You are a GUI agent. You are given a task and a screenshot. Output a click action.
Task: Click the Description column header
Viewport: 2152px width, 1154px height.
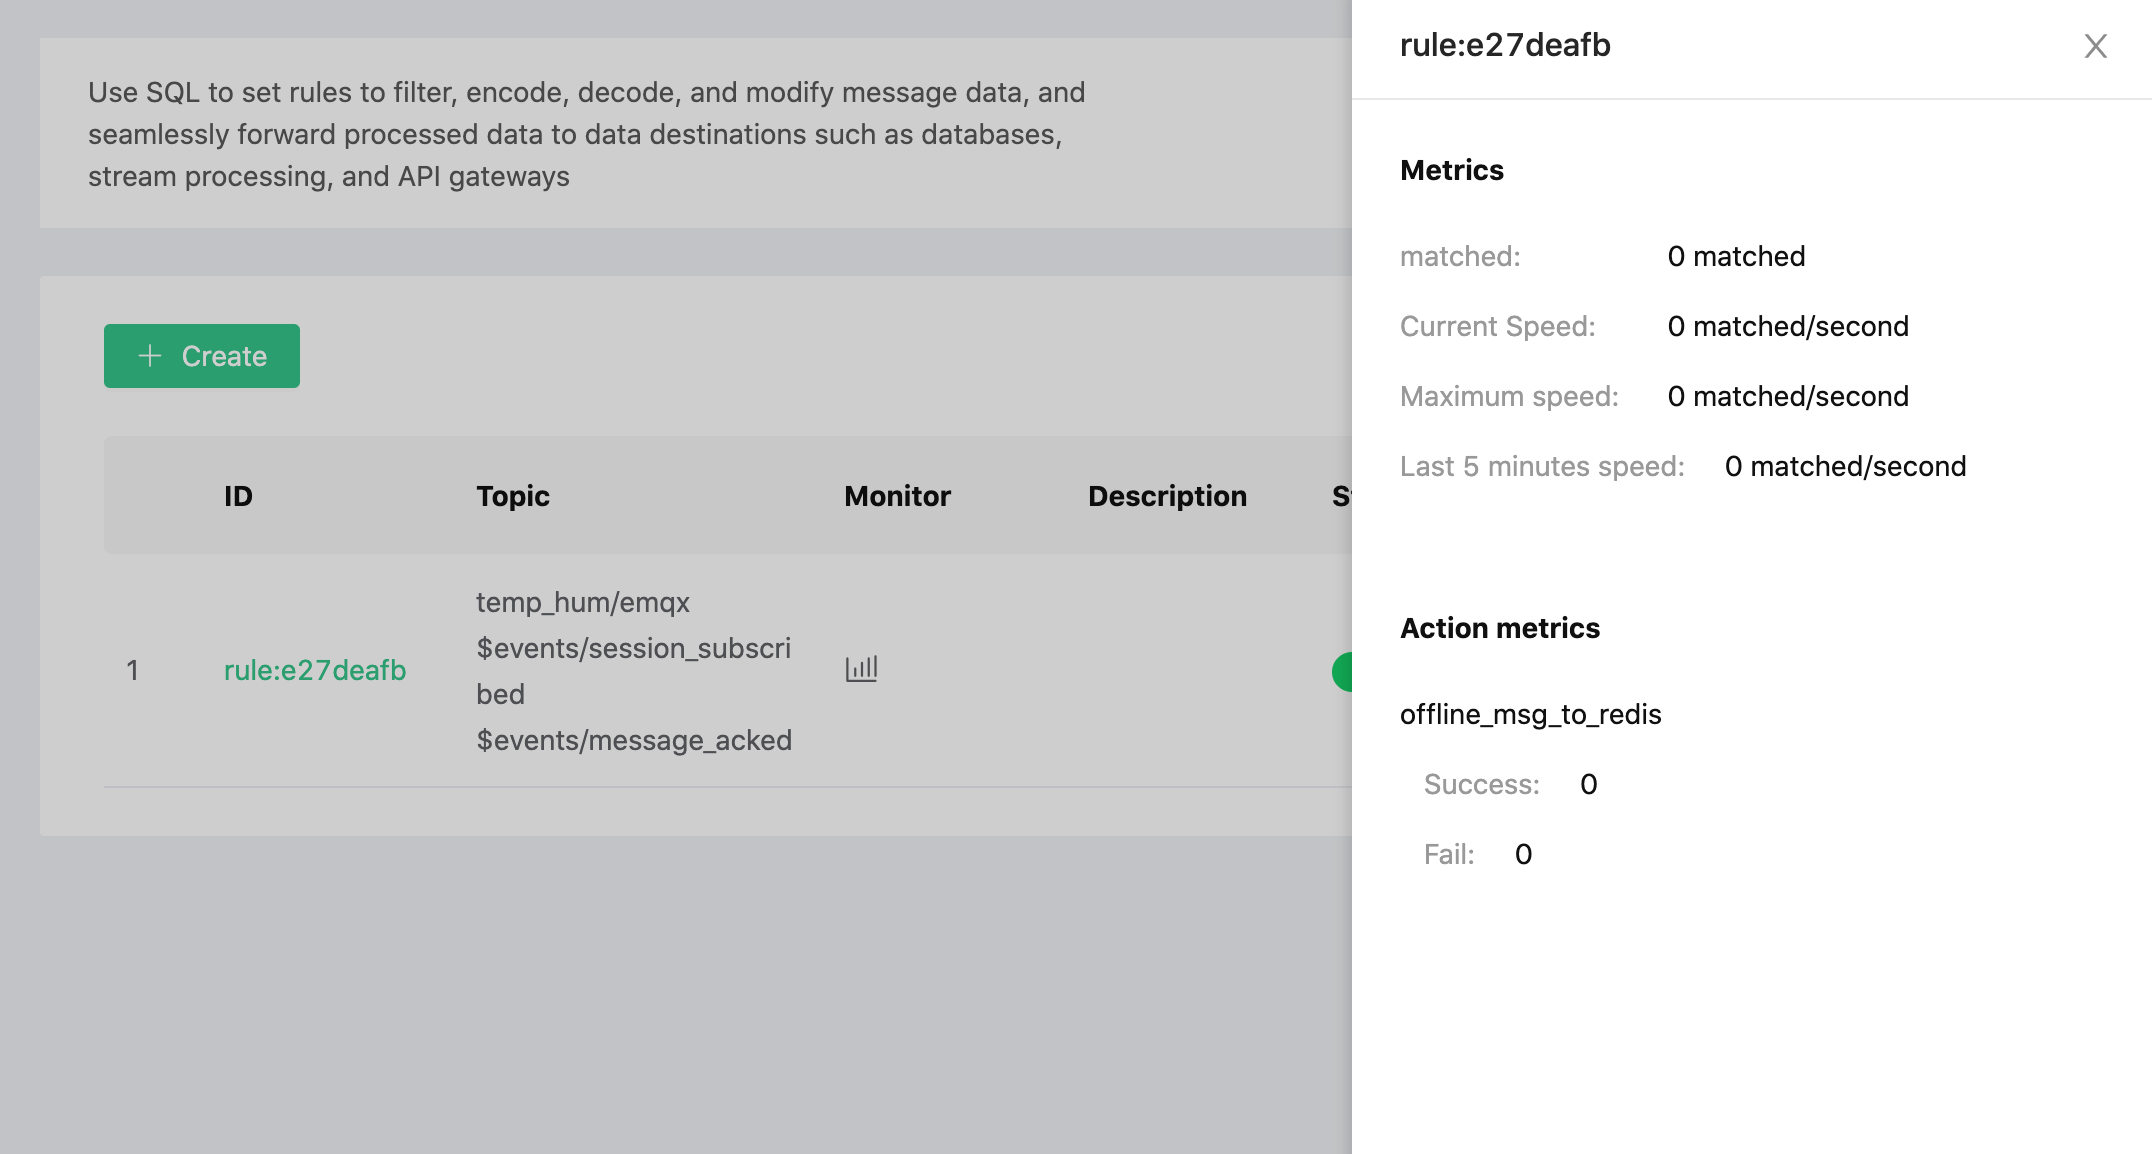click(x=1167, y=496)
